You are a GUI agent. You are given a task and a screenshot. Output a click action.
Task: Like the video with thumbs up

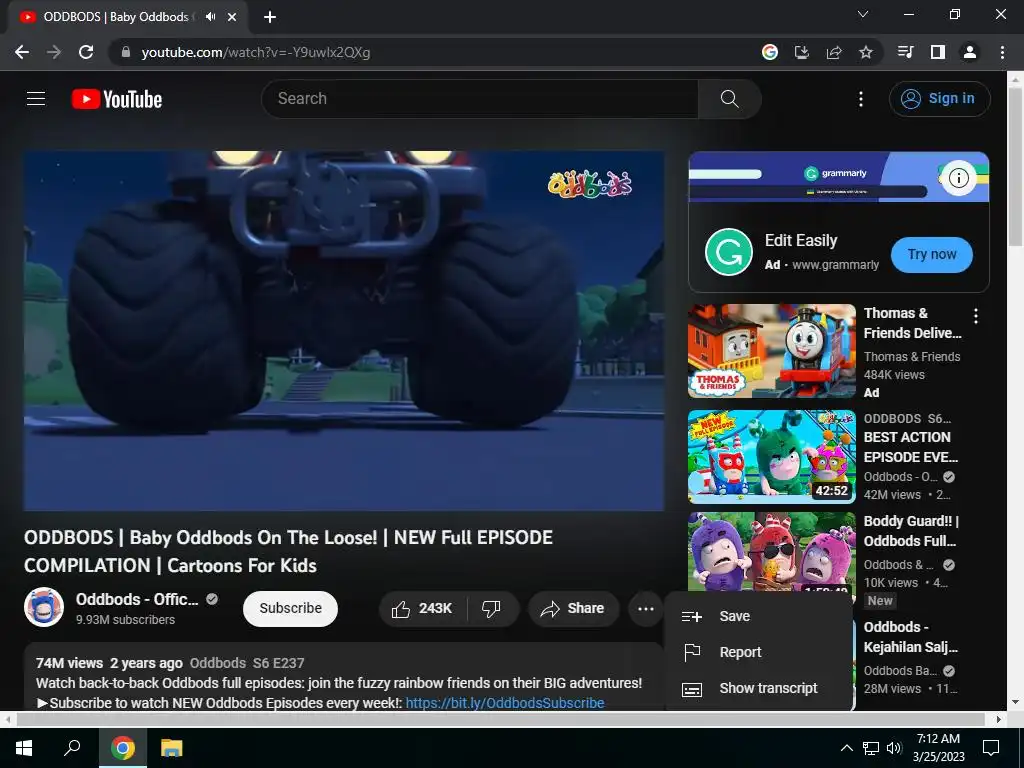423,609
